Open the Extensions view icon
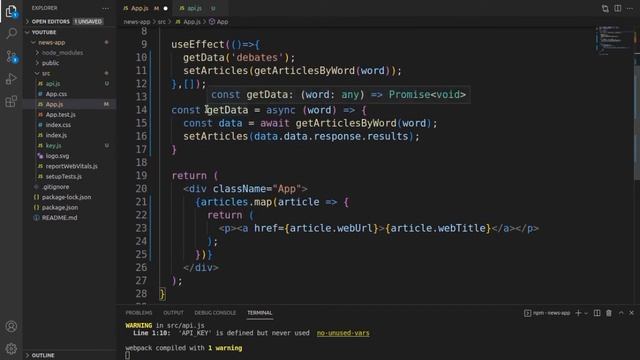640x360 pixels. (x=11, y=101)
